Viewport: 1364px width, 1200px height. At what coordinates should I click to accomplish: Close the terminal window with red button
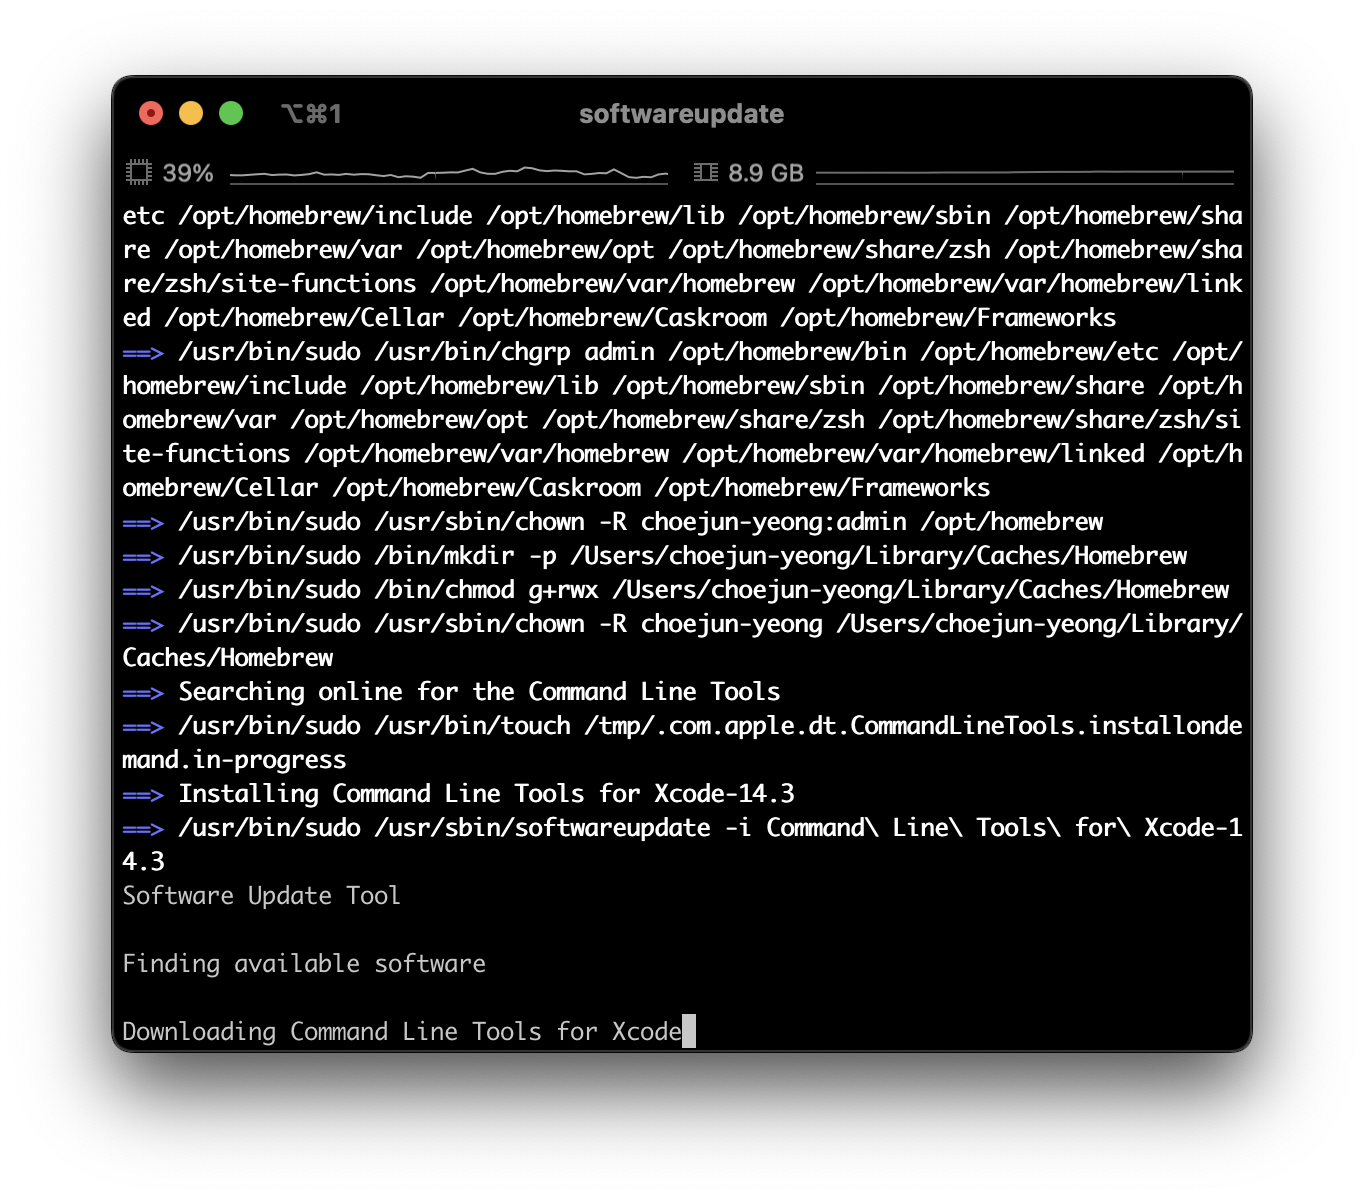[151, 113]
